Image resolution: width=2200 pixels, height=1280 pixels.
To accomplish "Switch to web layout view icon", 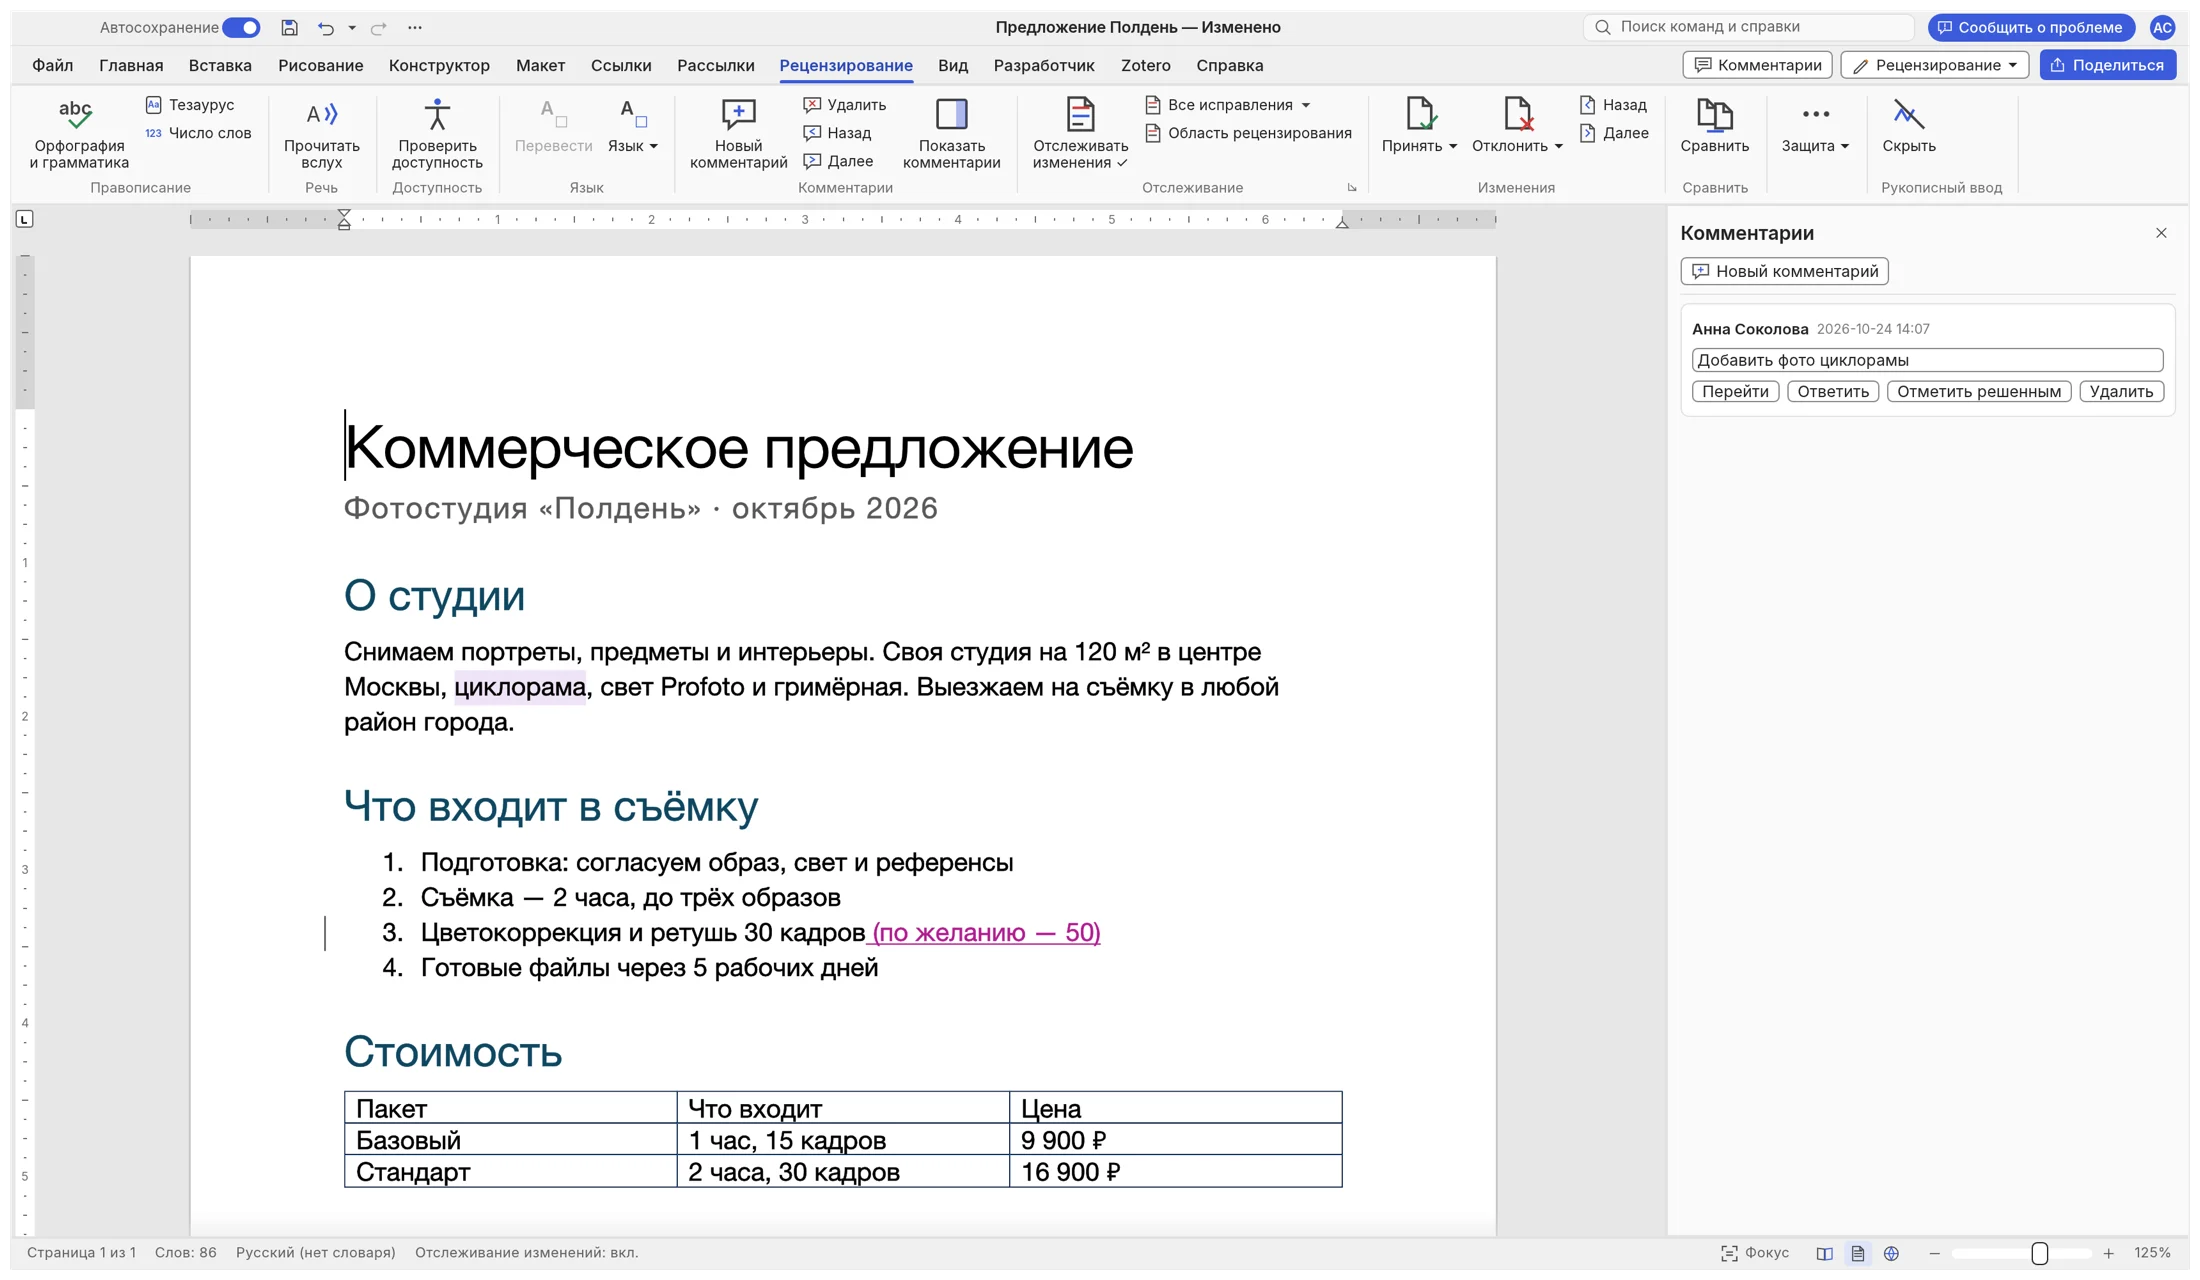I will click(1891, 1253).
